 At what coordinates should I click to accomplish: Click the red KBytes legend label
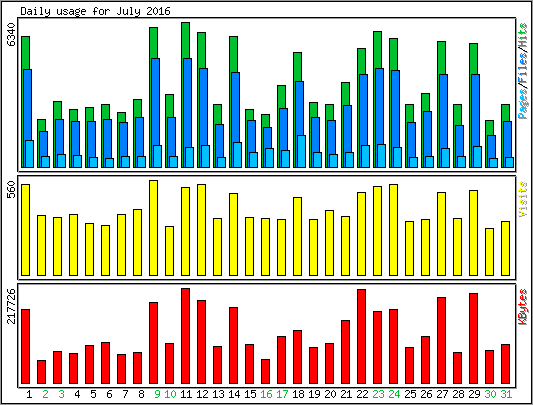click(523, 307)
